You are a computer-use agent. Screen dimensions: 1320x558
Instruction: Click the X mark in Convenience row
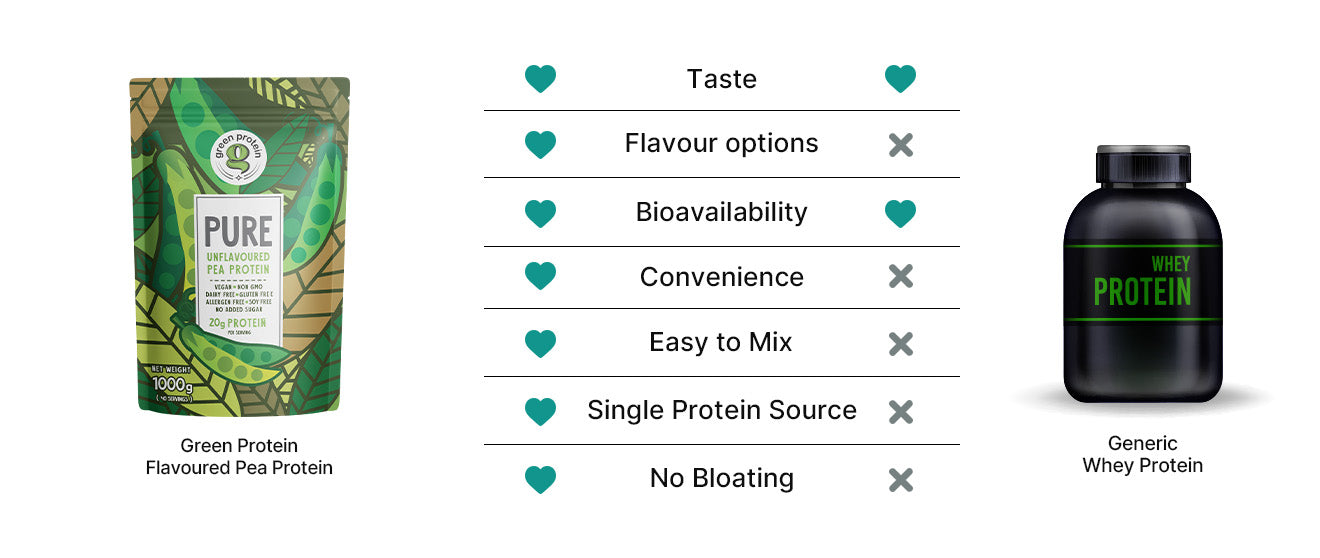pos(900,277)
